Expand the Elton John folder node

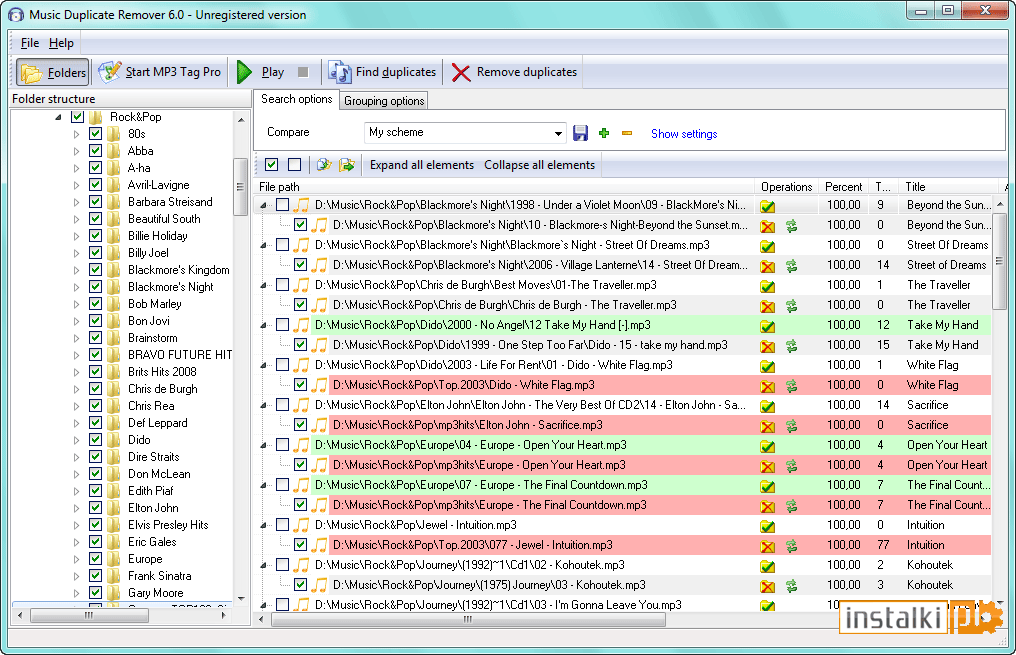coord(76,508)
